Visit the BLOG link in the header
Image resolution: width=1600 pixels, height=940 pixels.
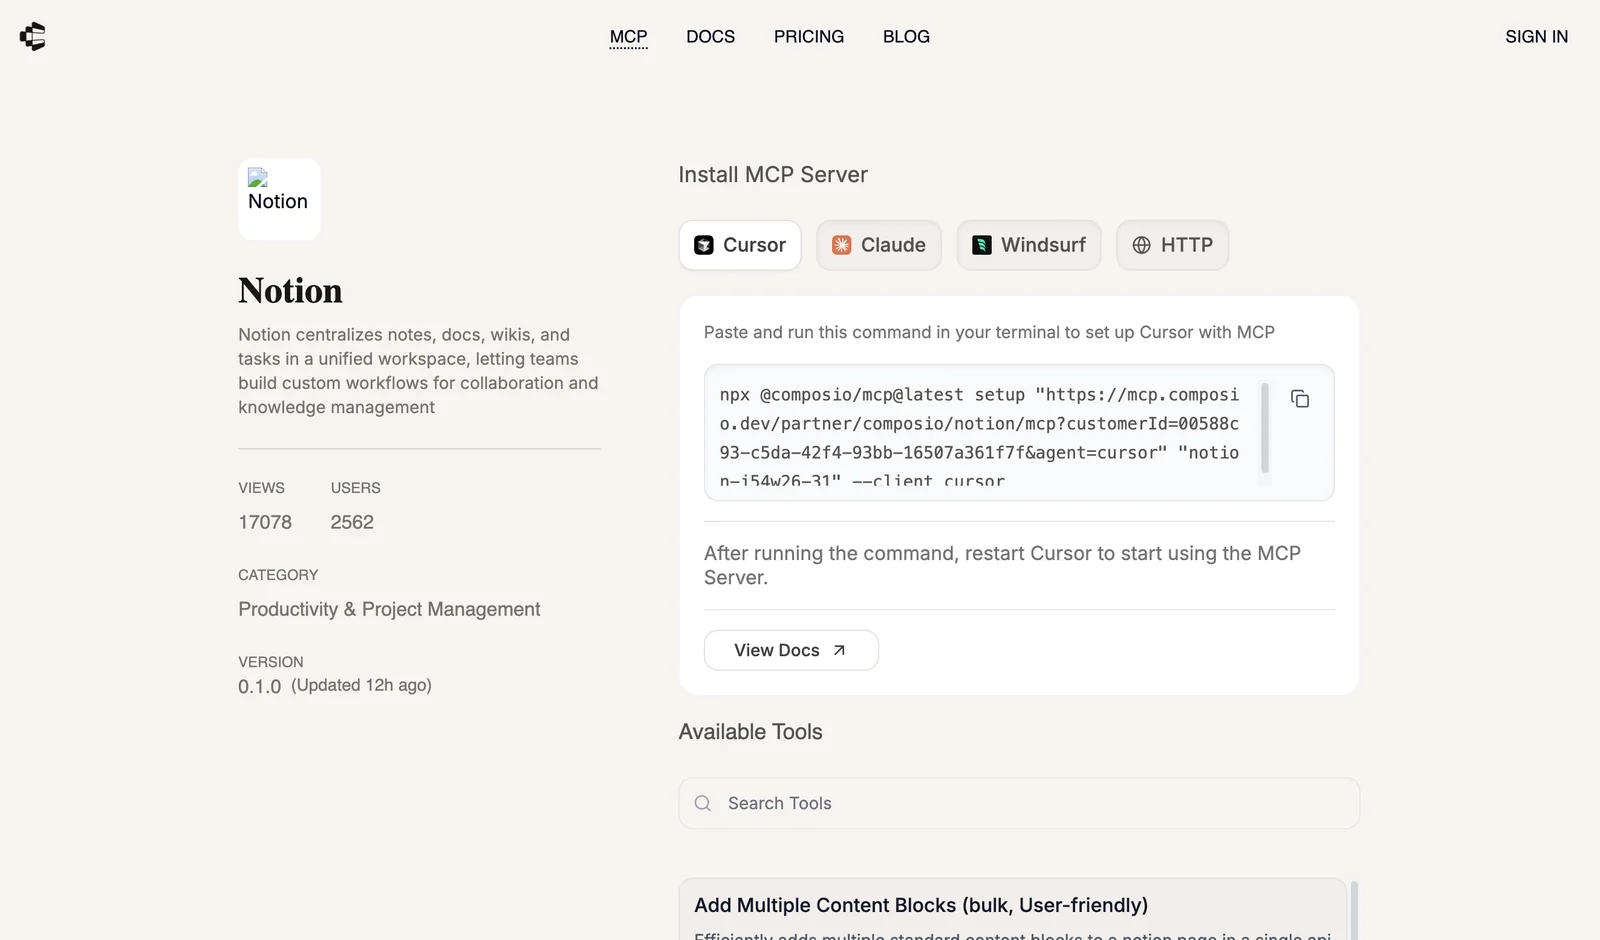(906, 37)
